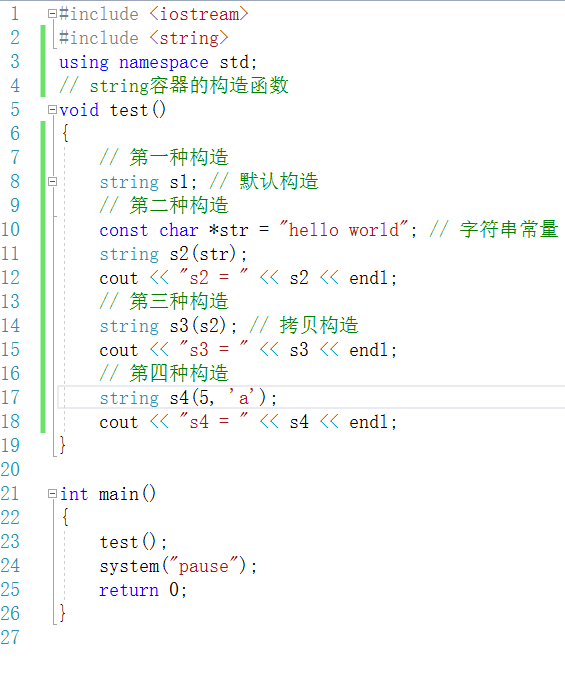Click line number 27 in the gutter

tap(10, 637)
